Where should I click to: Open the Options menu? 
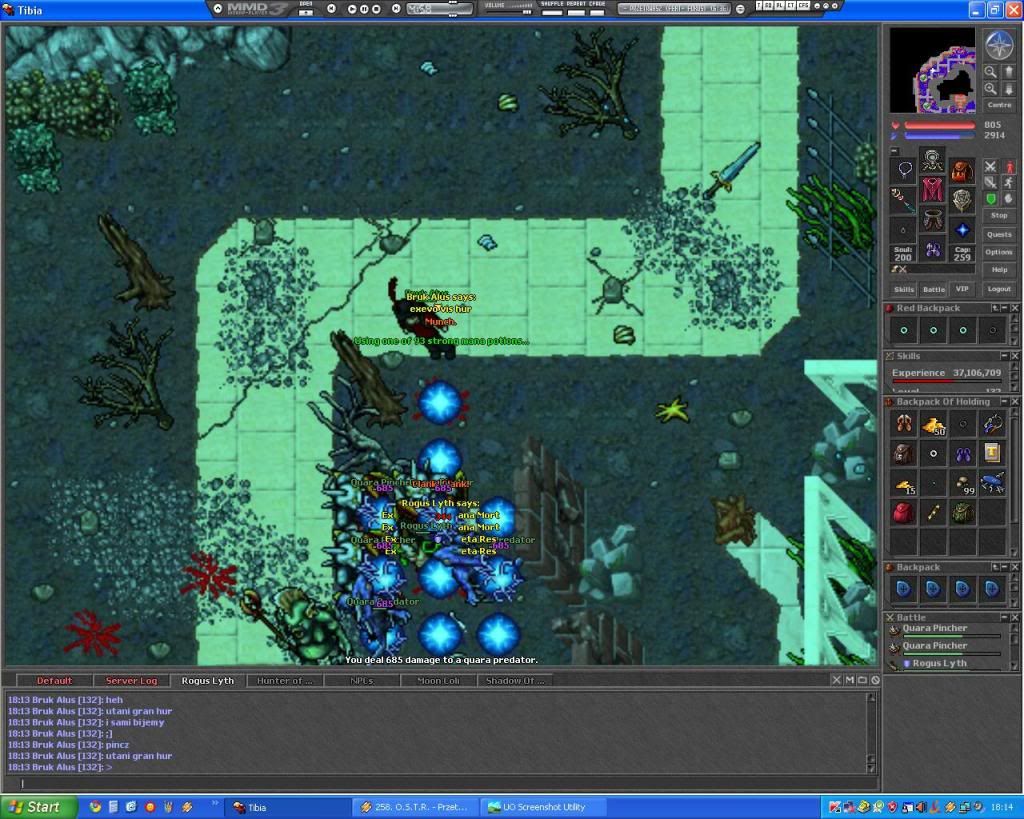(x=999, y=251)
